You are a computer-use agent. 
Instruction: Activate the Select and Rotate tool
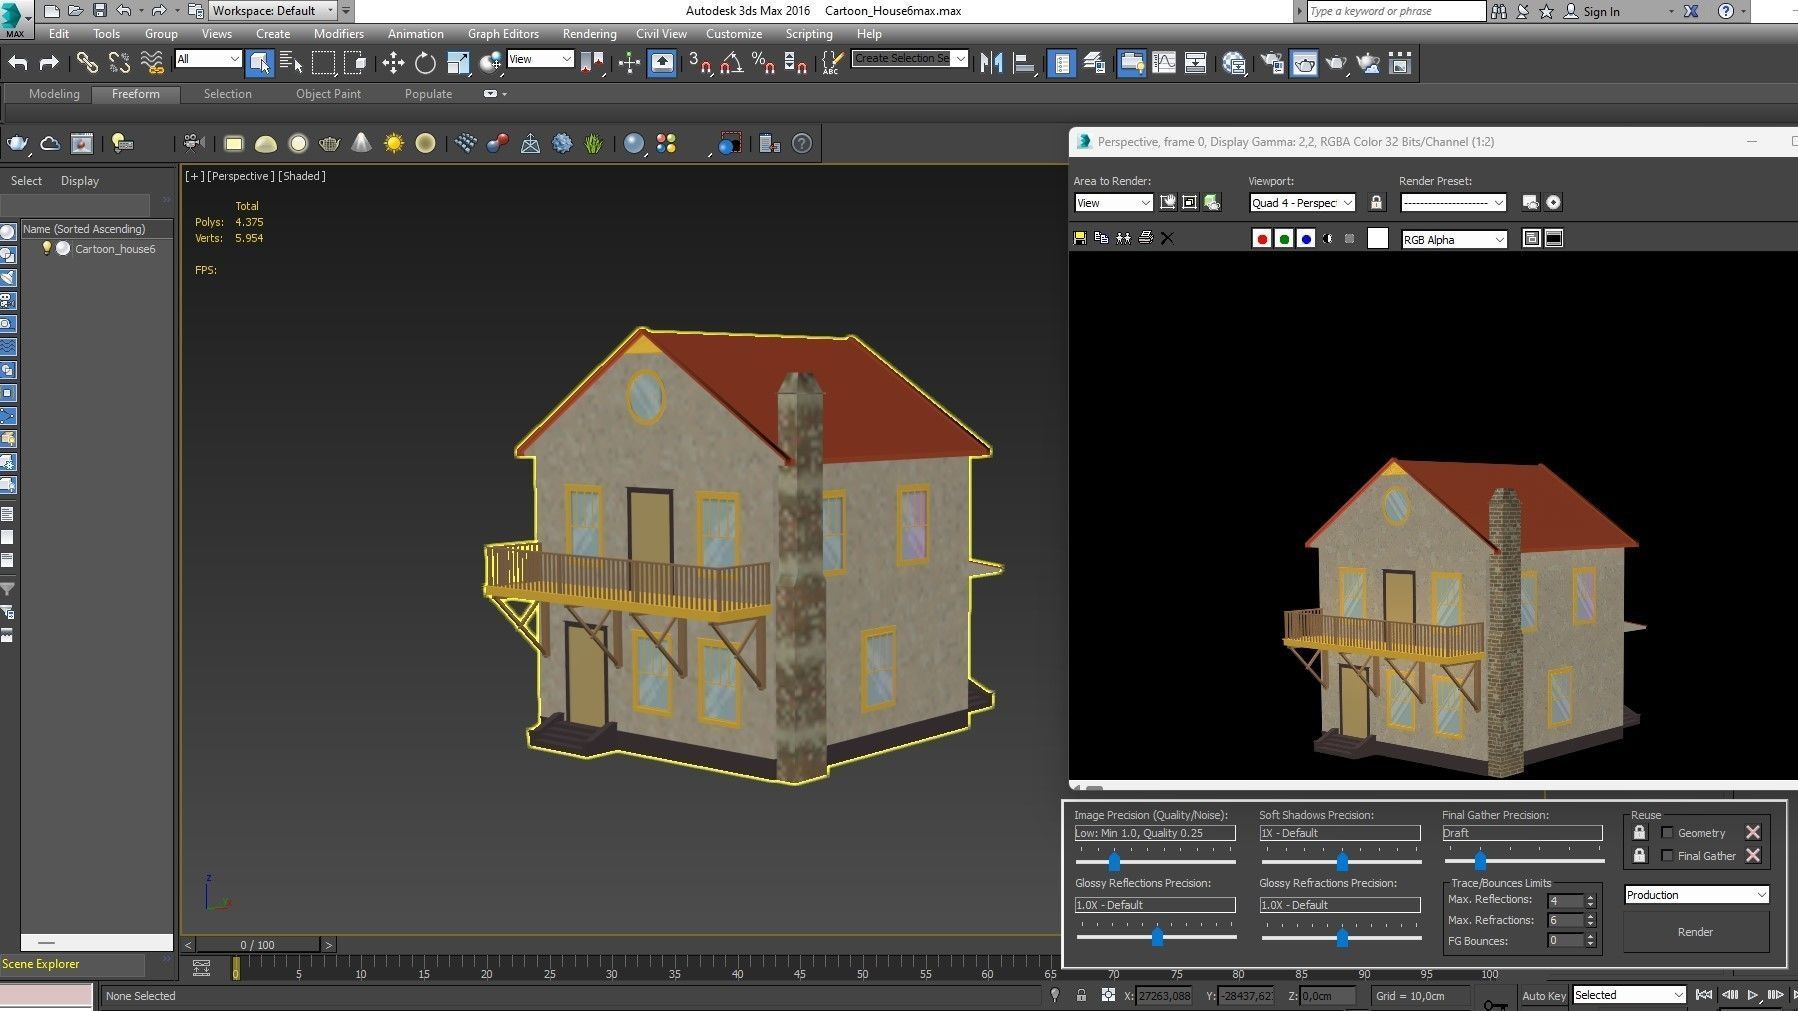click(425, 63)
